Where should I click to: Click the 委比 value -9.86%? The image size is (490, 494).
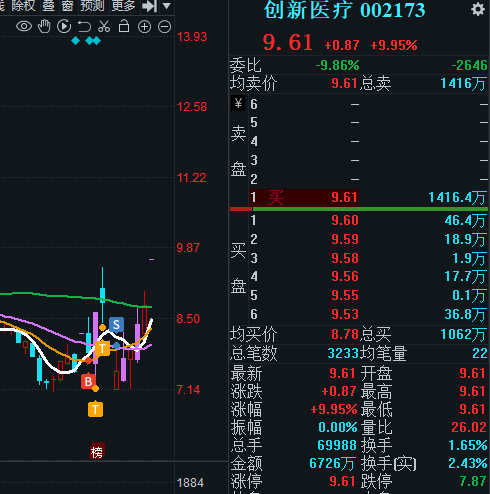tap(337, 65)
